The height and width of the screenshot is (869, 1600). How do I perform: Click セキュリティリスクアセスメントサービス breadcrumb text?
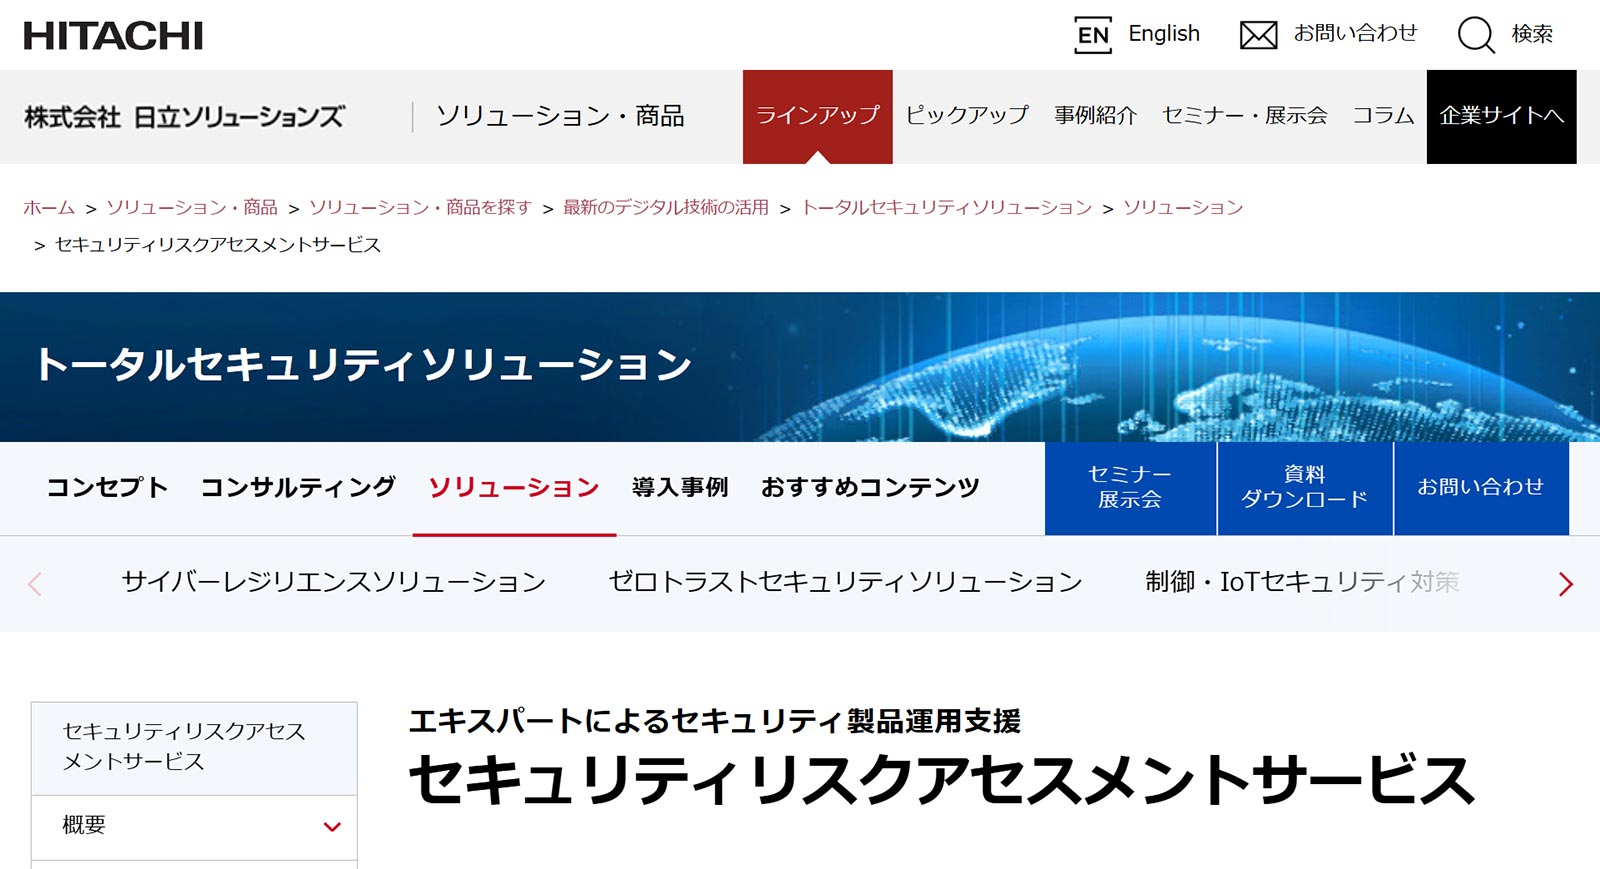coord(218,245)
